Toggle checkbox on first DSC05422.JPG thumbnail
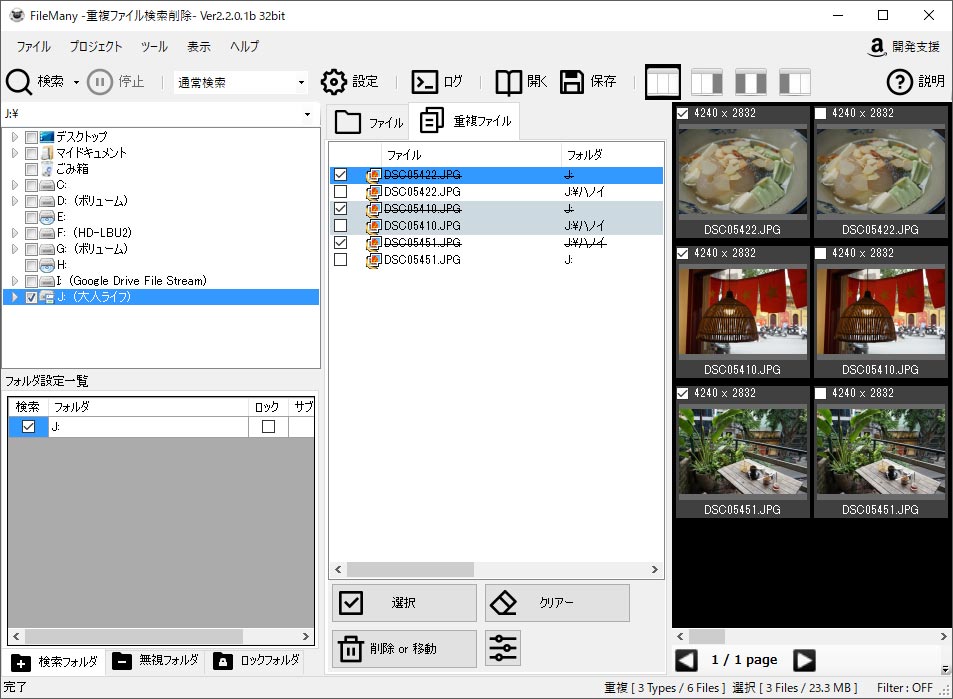953x699 pixels. point(683,113)
